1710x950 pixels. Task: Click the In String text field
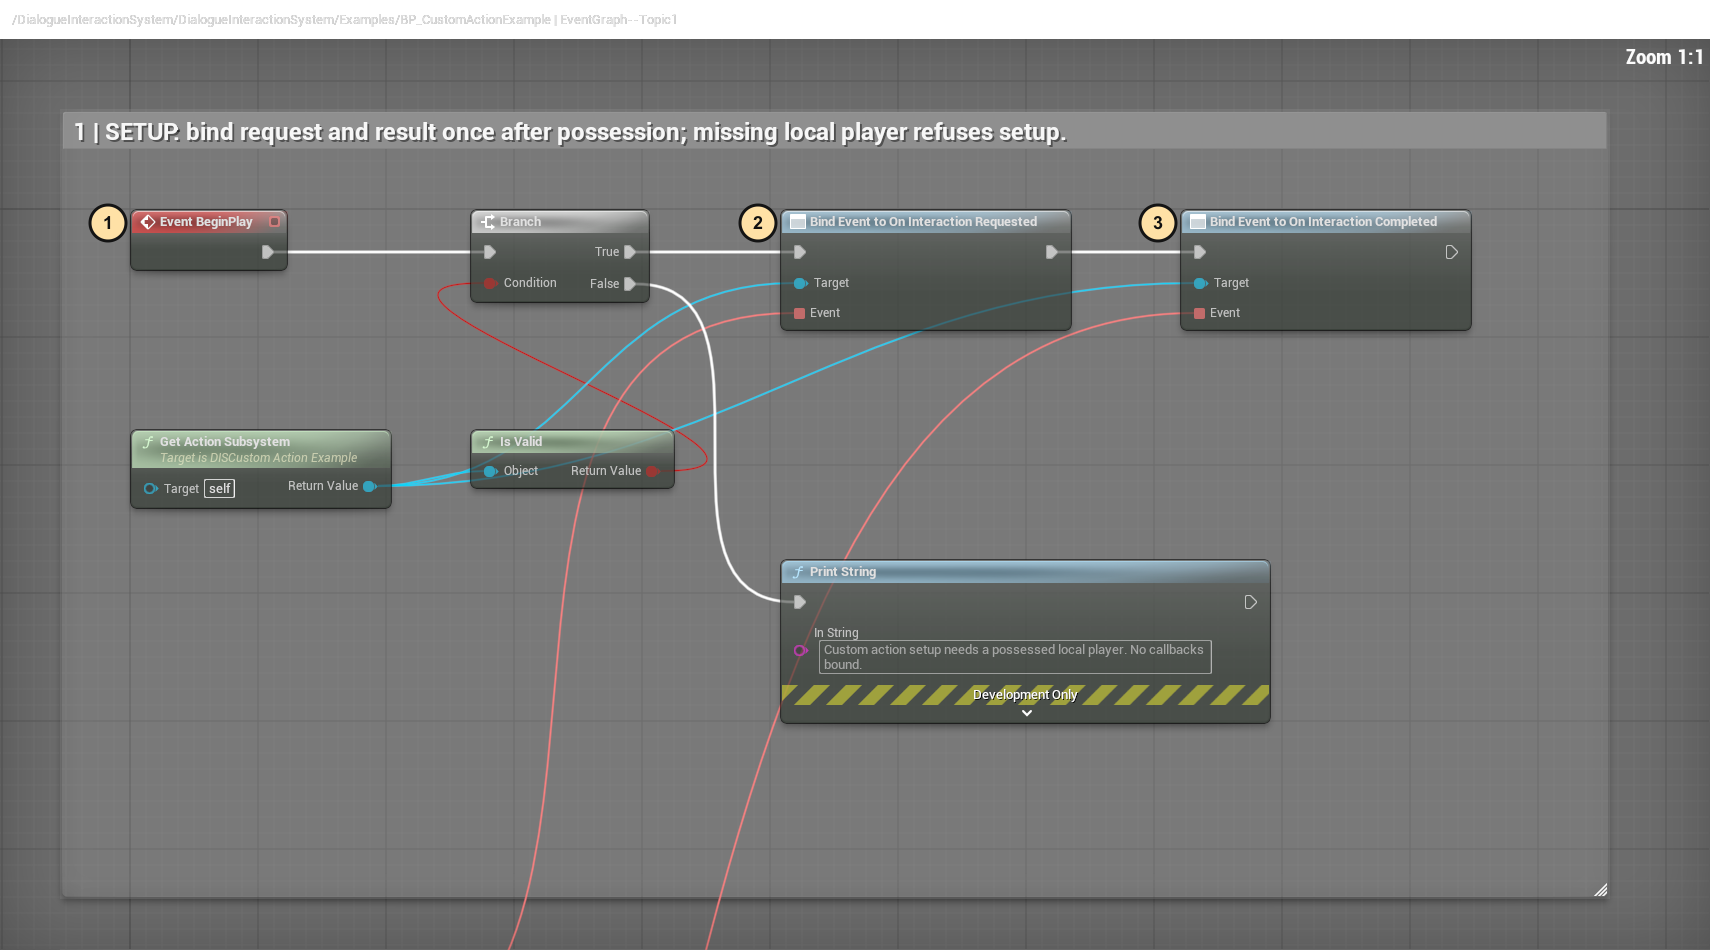[1015, 657]
